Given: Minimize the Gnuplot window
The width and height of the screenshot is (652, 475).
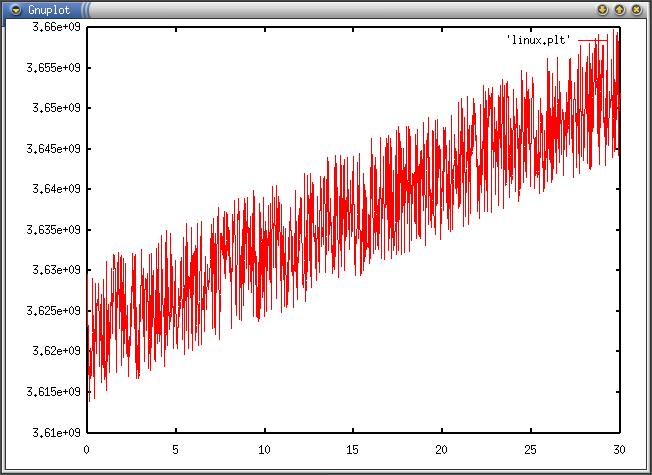Looking at the screenshot, I should [x=603, y=10].
